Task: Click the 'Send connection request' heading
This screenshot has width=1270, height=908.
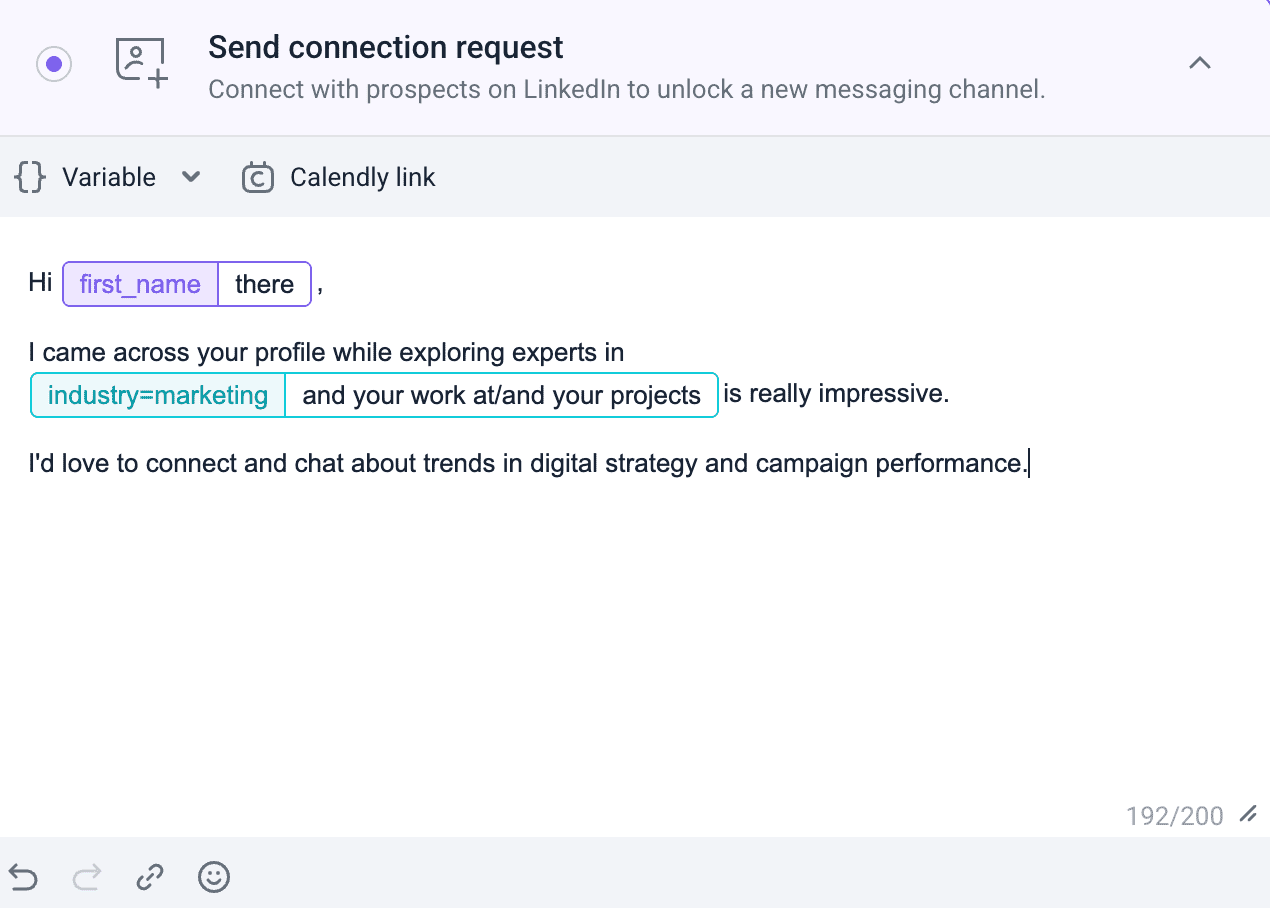Action: [x=385, y=47]
